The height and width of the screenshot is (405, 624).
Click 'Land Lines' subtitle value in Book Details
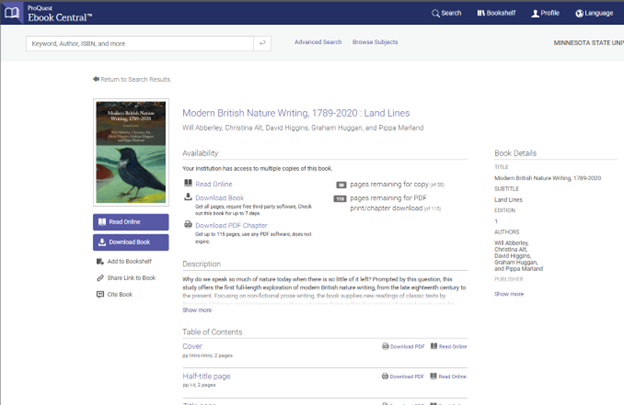pyautogui.click(x=508, y=200)
